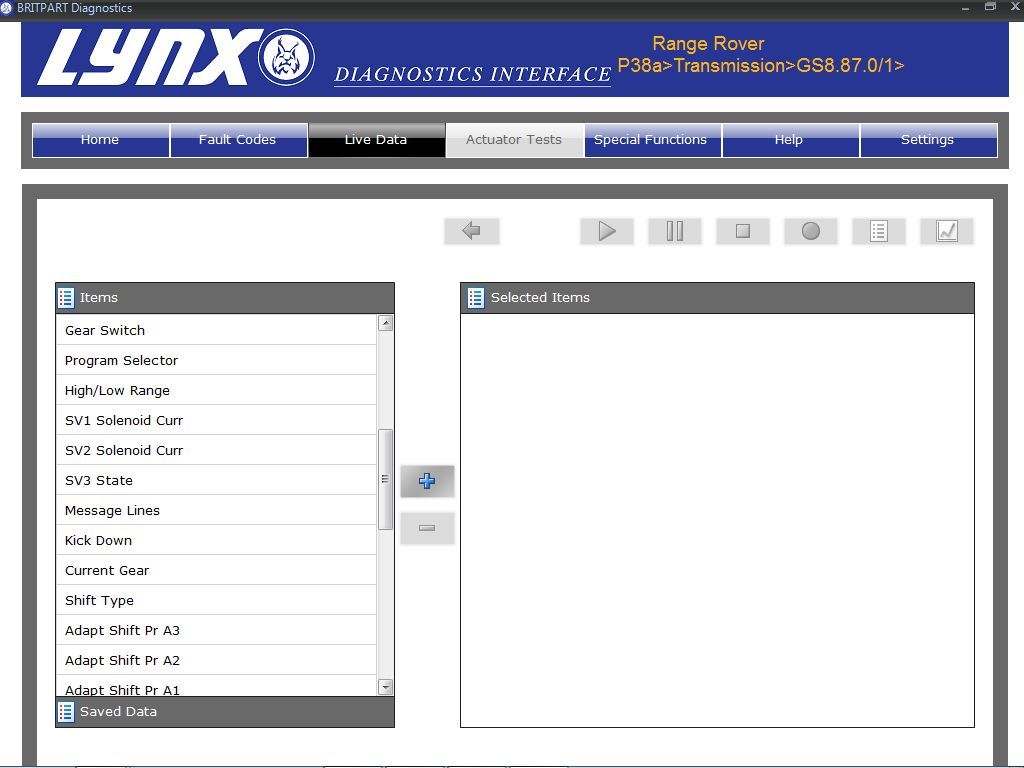
Task: Click the items list scroll up arrow
Action: 386,323
